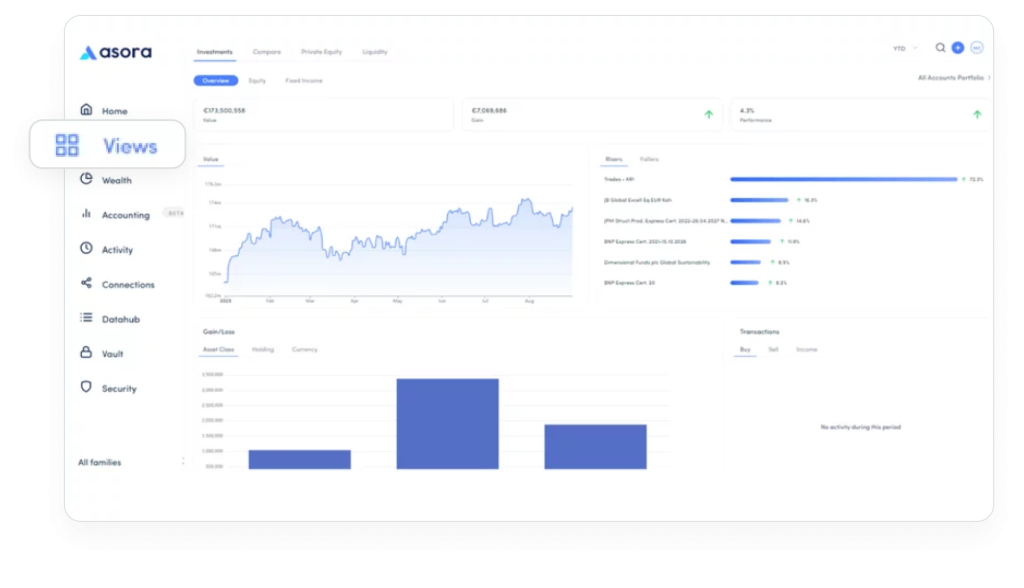This screenshot has width=1024, height=588.
Task: Open the Datahub list icon
Action: click(86, 318)
